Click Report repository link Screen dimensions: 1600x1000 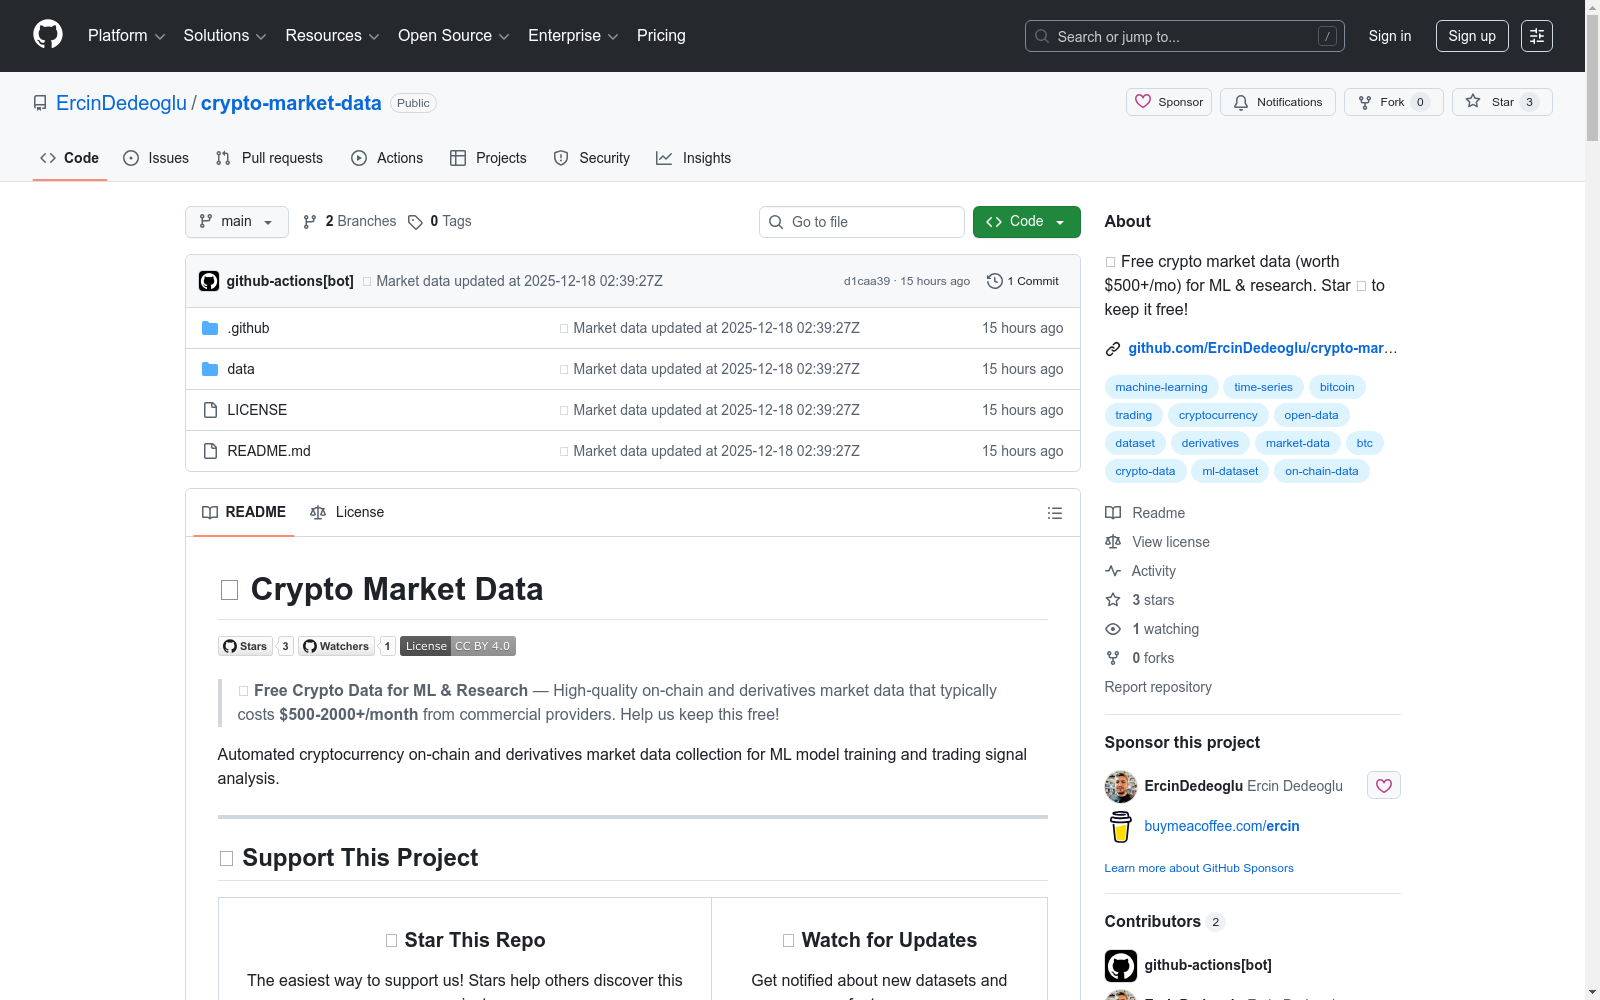point(1158,687)
